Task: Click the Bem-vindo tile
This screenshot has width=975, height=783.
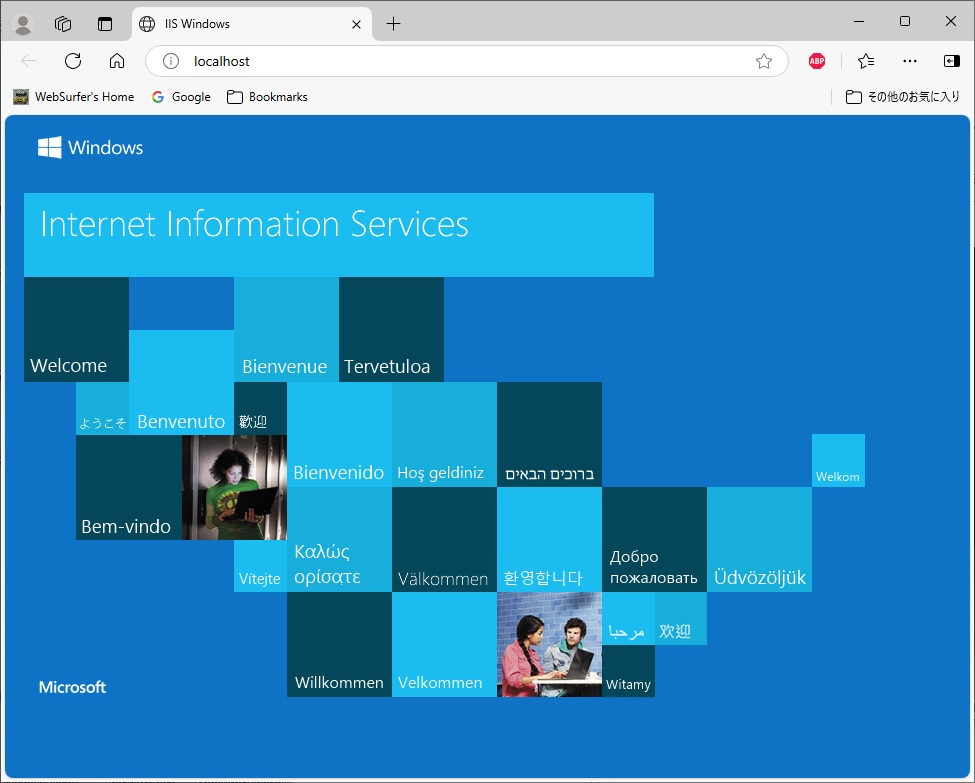Action: pos(129,488)
